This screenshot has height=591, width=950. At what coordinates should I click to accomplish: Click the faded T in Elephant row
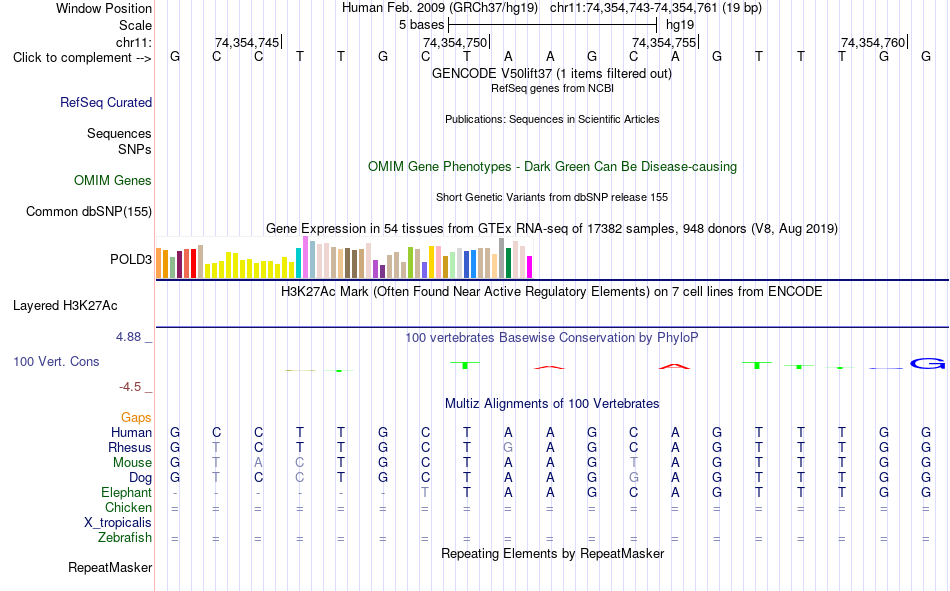[425, 492]
